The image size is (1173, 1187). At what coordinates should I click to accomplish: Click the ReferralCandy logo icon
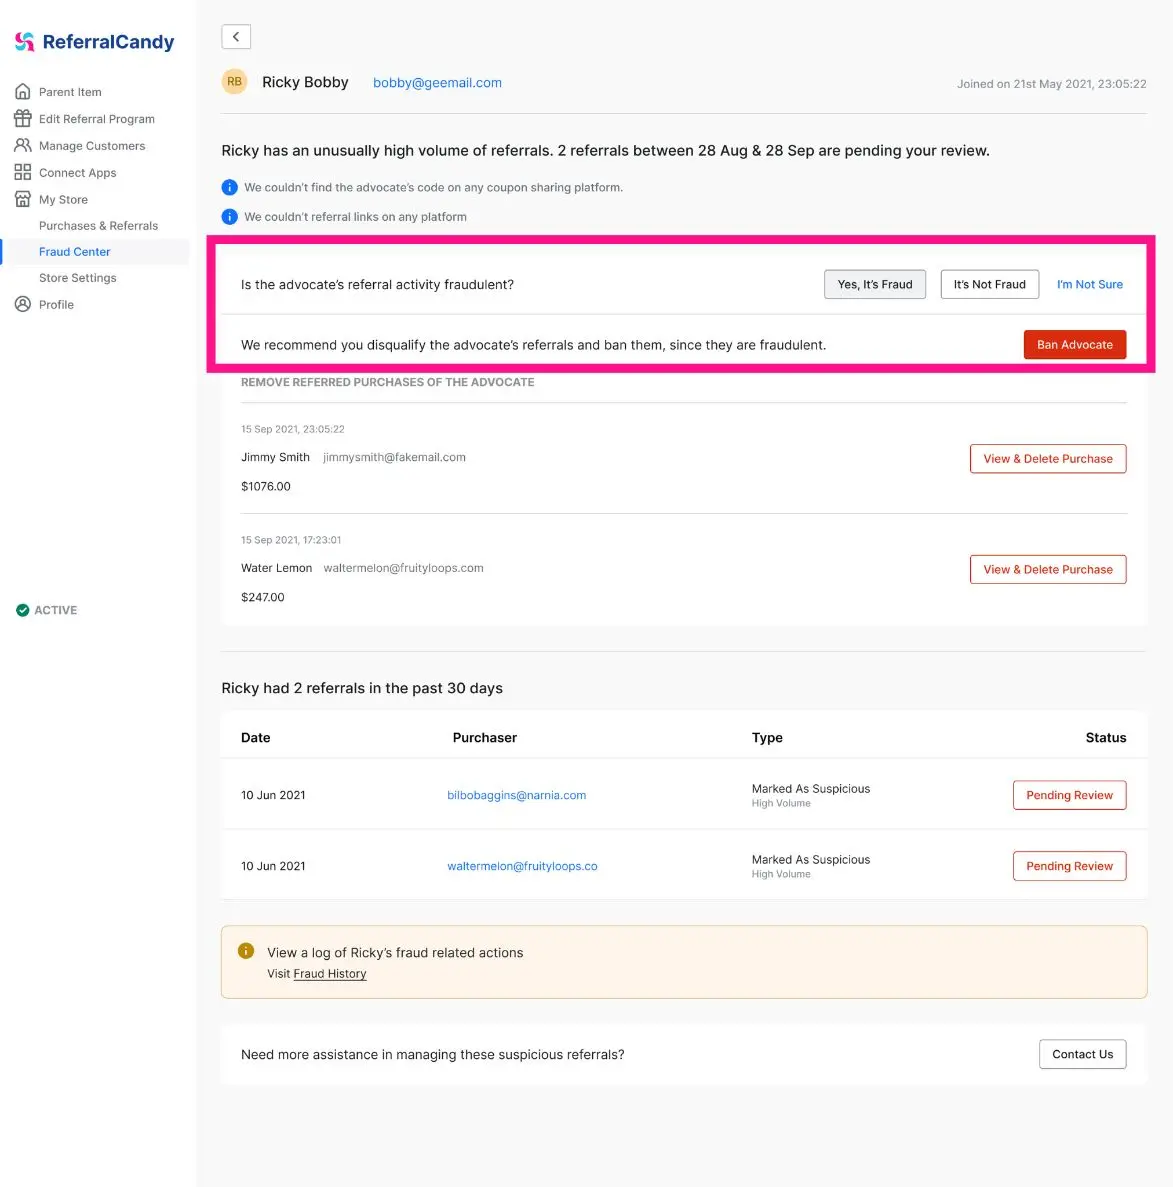coord(24,42)
